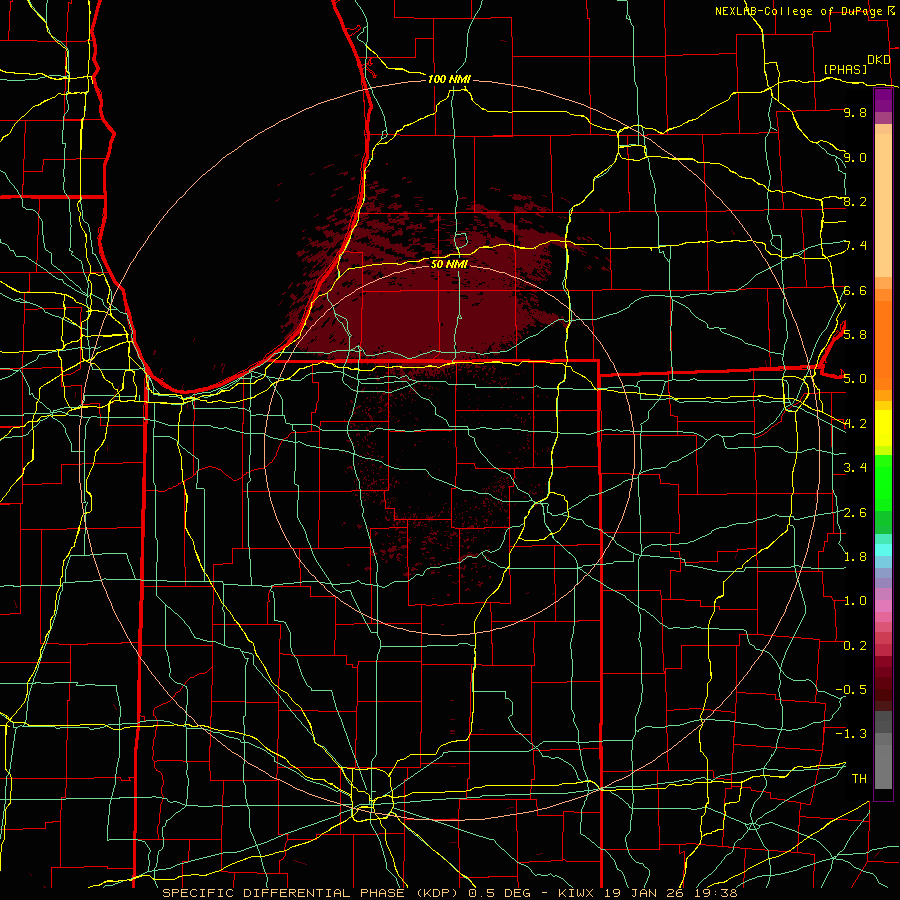Click the 9.8 scale value
The width and height of the screenshot is (900, 900).
(x=855, y=112)
